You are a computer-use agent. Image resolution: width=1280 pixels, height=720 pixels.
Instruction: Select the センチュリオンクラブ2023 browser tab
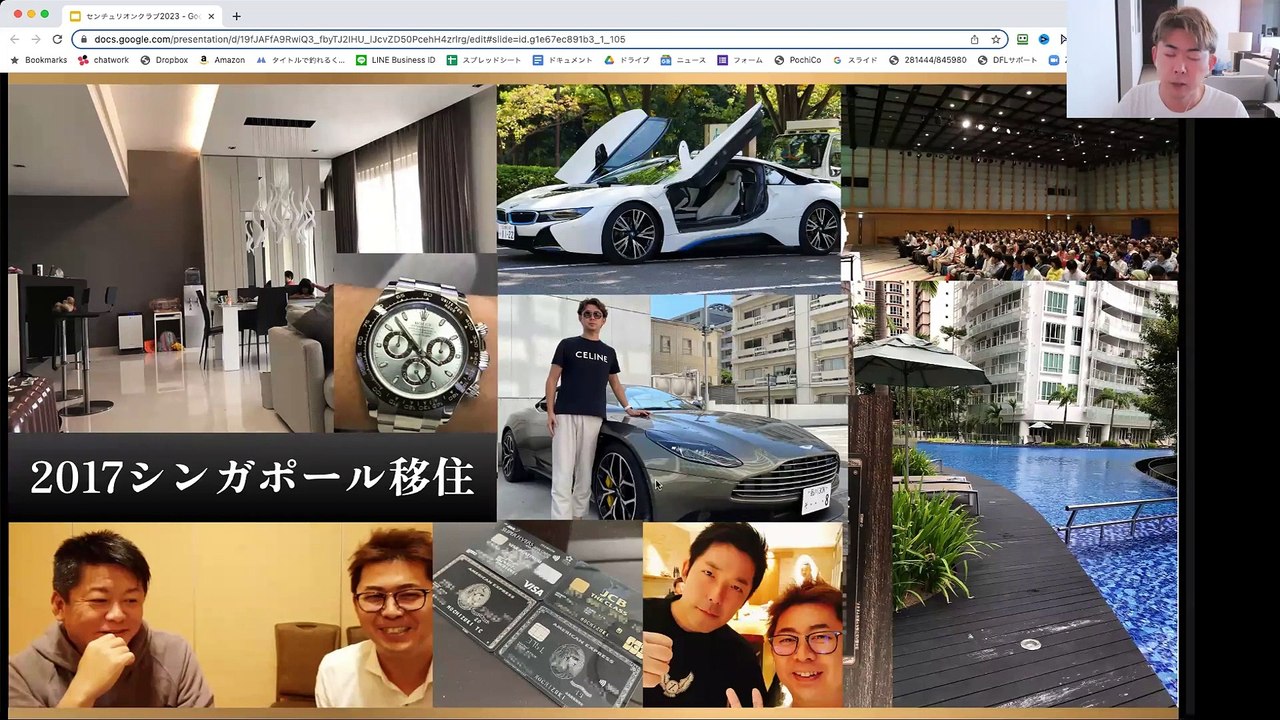(x=142, y=16)
